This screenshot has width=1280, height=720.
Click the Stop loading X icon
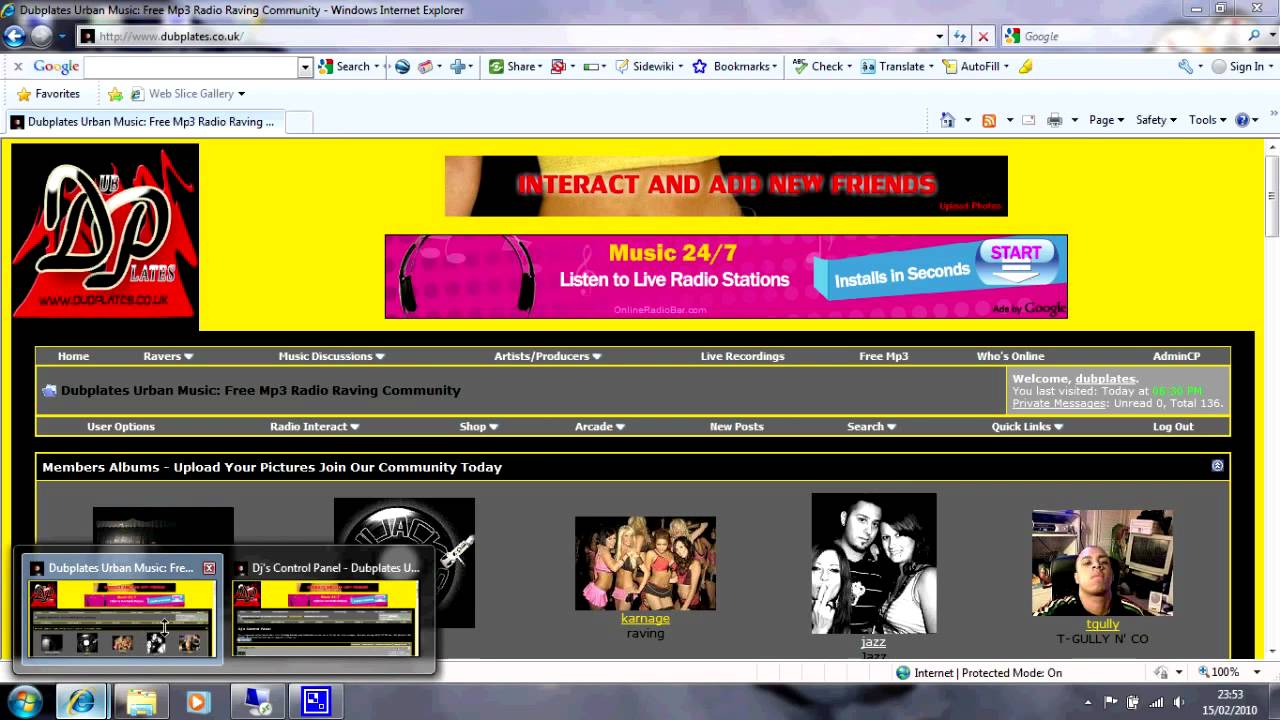(983, 36)
